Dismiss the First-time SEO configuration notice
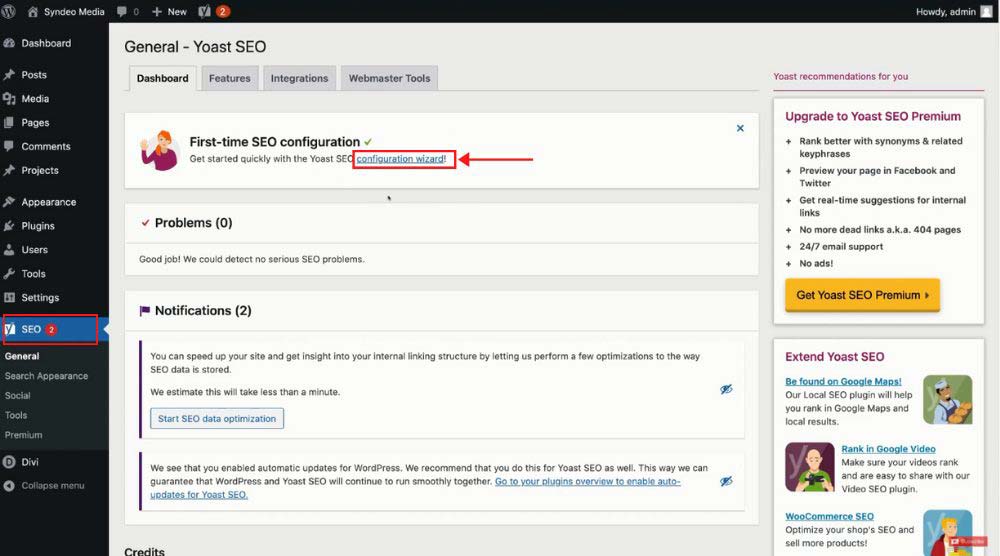The image size is (1000, 556). tap(740, 128)
